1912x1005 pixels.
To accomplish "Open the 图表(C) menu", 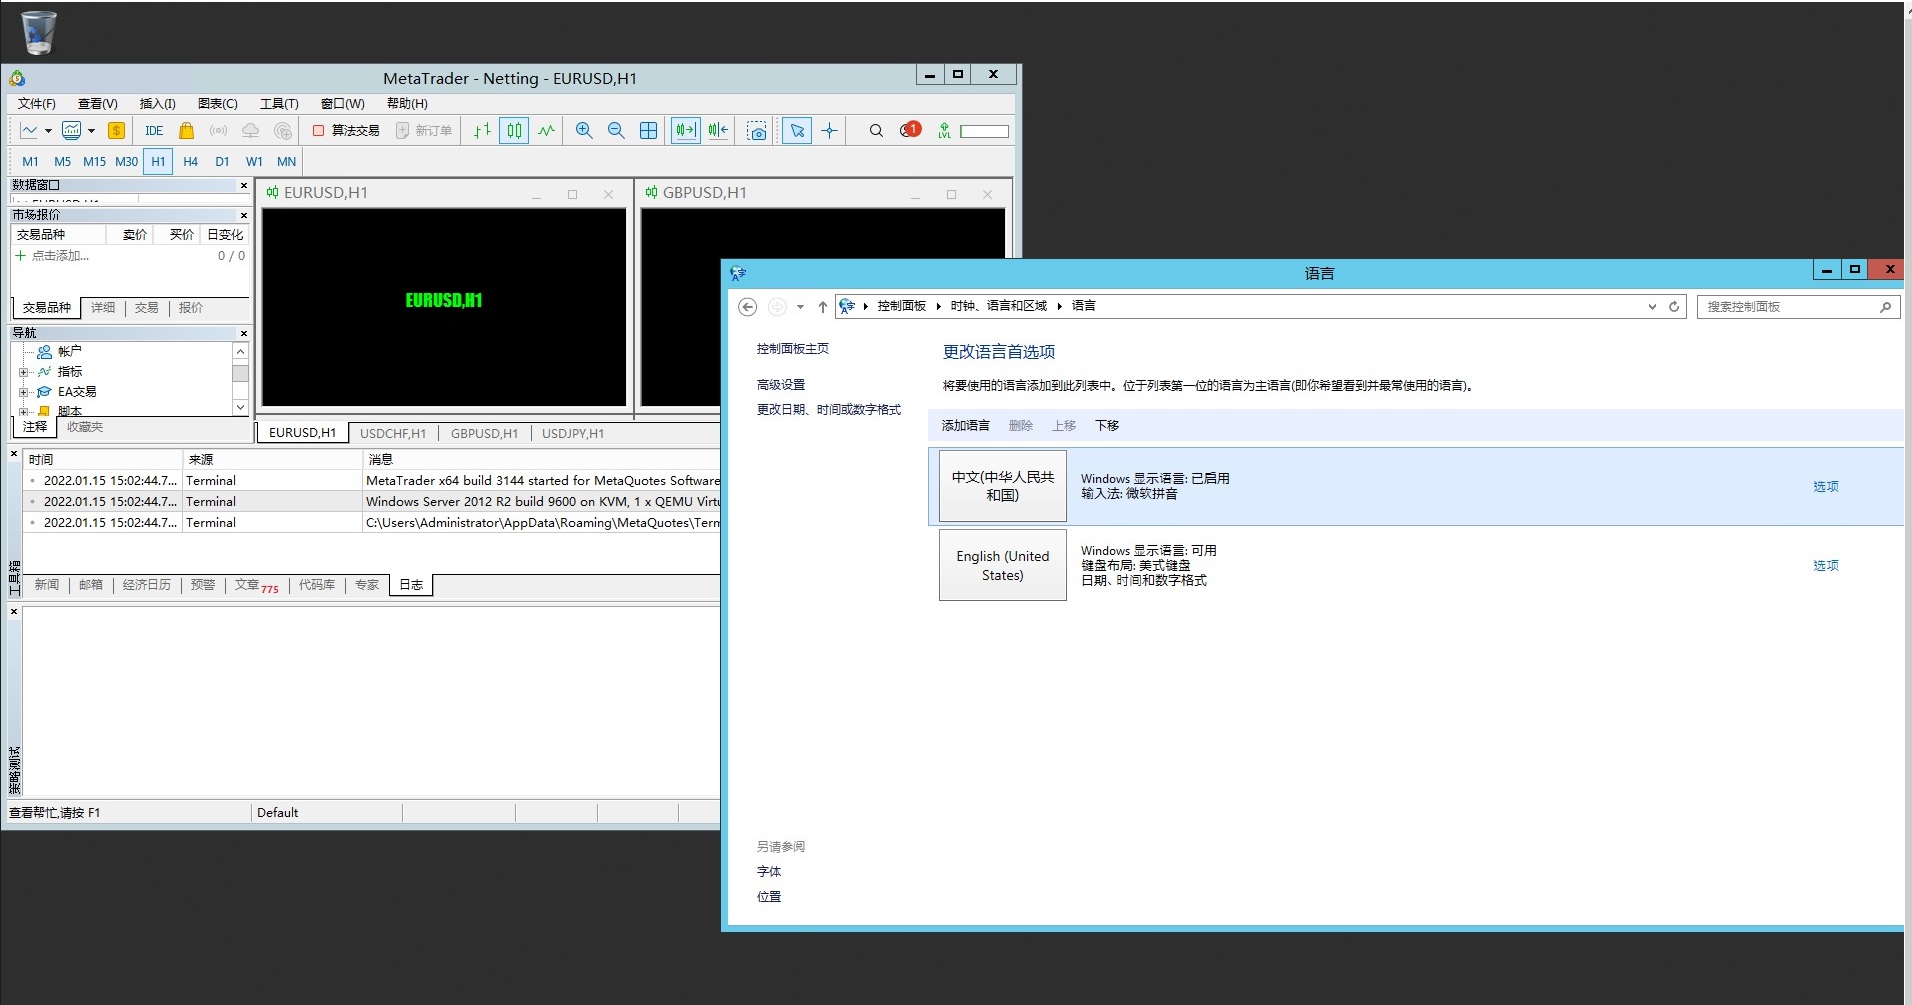I will click(x=217, y=104).
